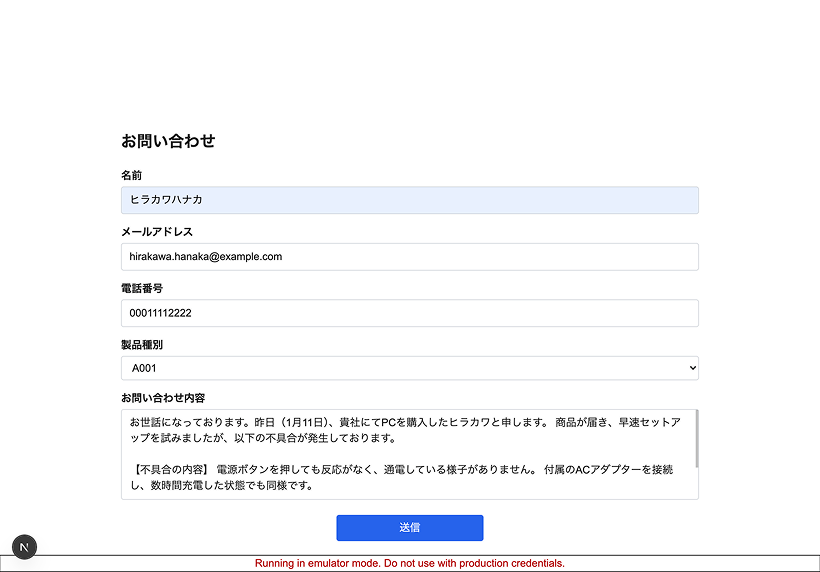Click the inquiry textarea's vertical scrollbar

[696, 440]
